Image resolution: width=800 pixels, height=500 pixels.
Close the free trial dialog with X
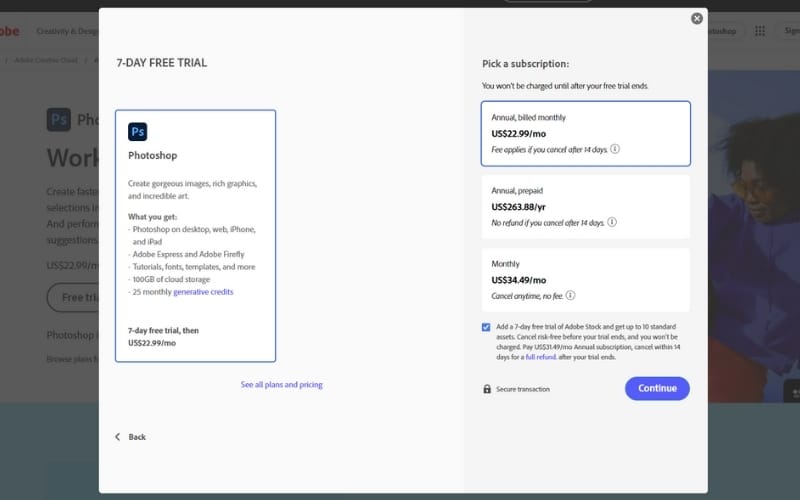[697, 18]
